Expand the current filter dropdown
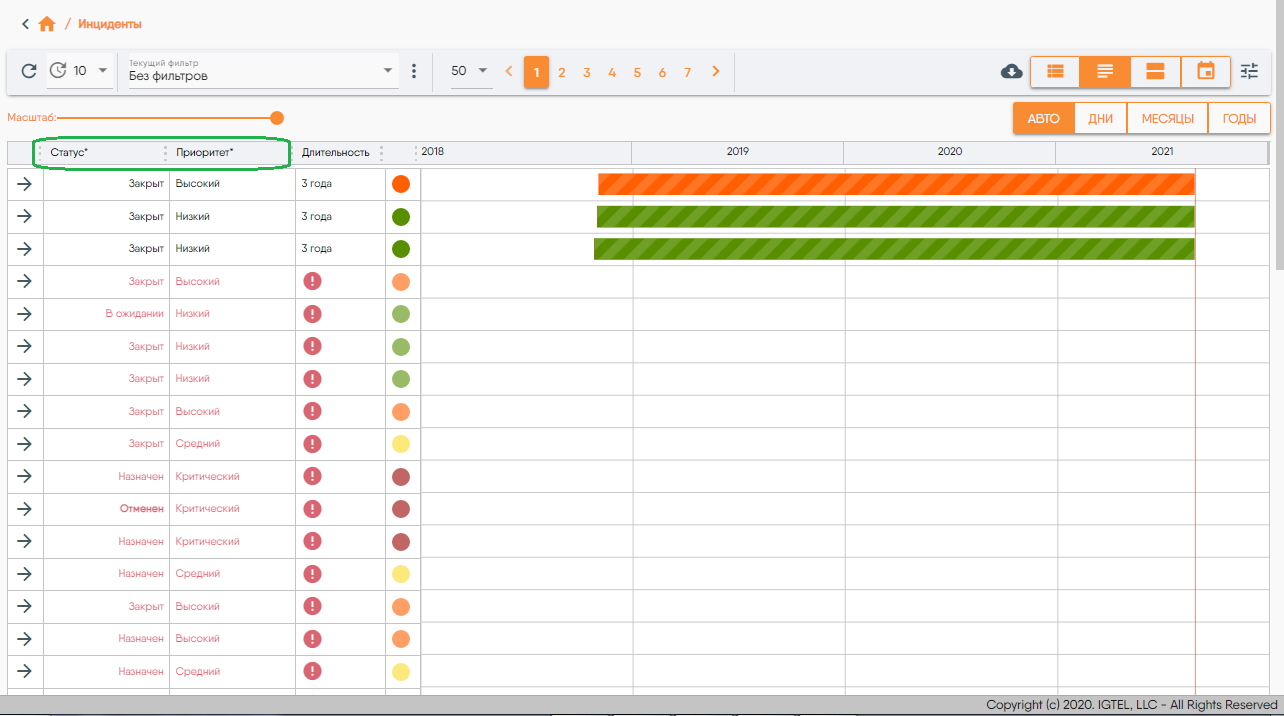 263,72
